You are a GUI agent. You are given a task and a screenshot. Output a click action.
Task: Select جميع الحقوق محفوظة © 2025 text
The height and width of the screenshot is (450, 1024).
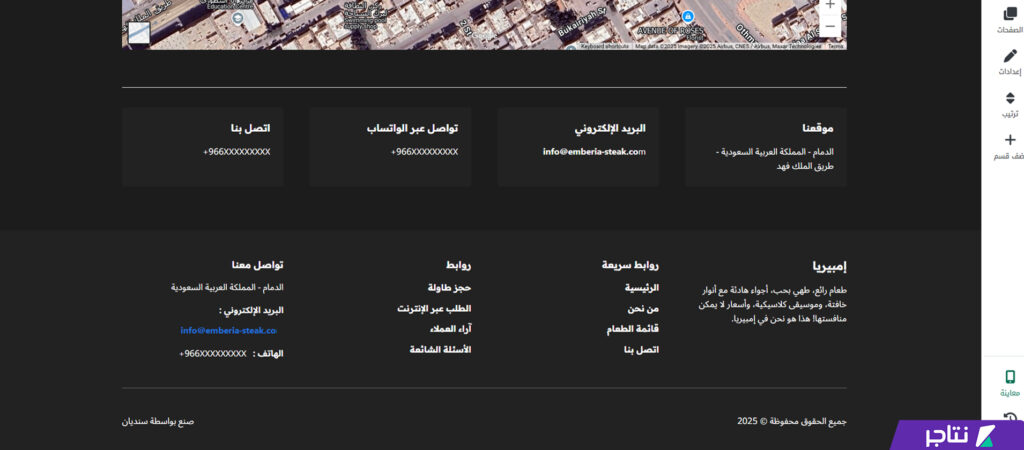point(792,421)
